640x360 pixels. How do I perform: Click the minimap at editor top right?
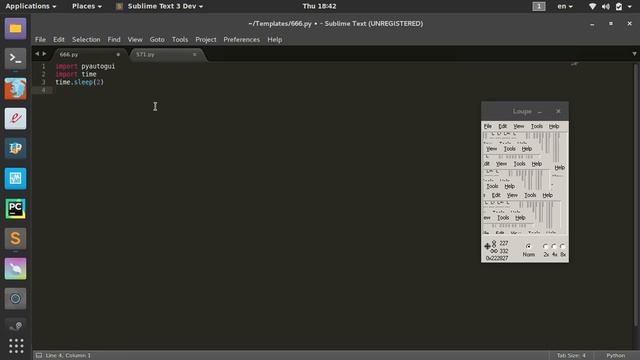(575, 64)
